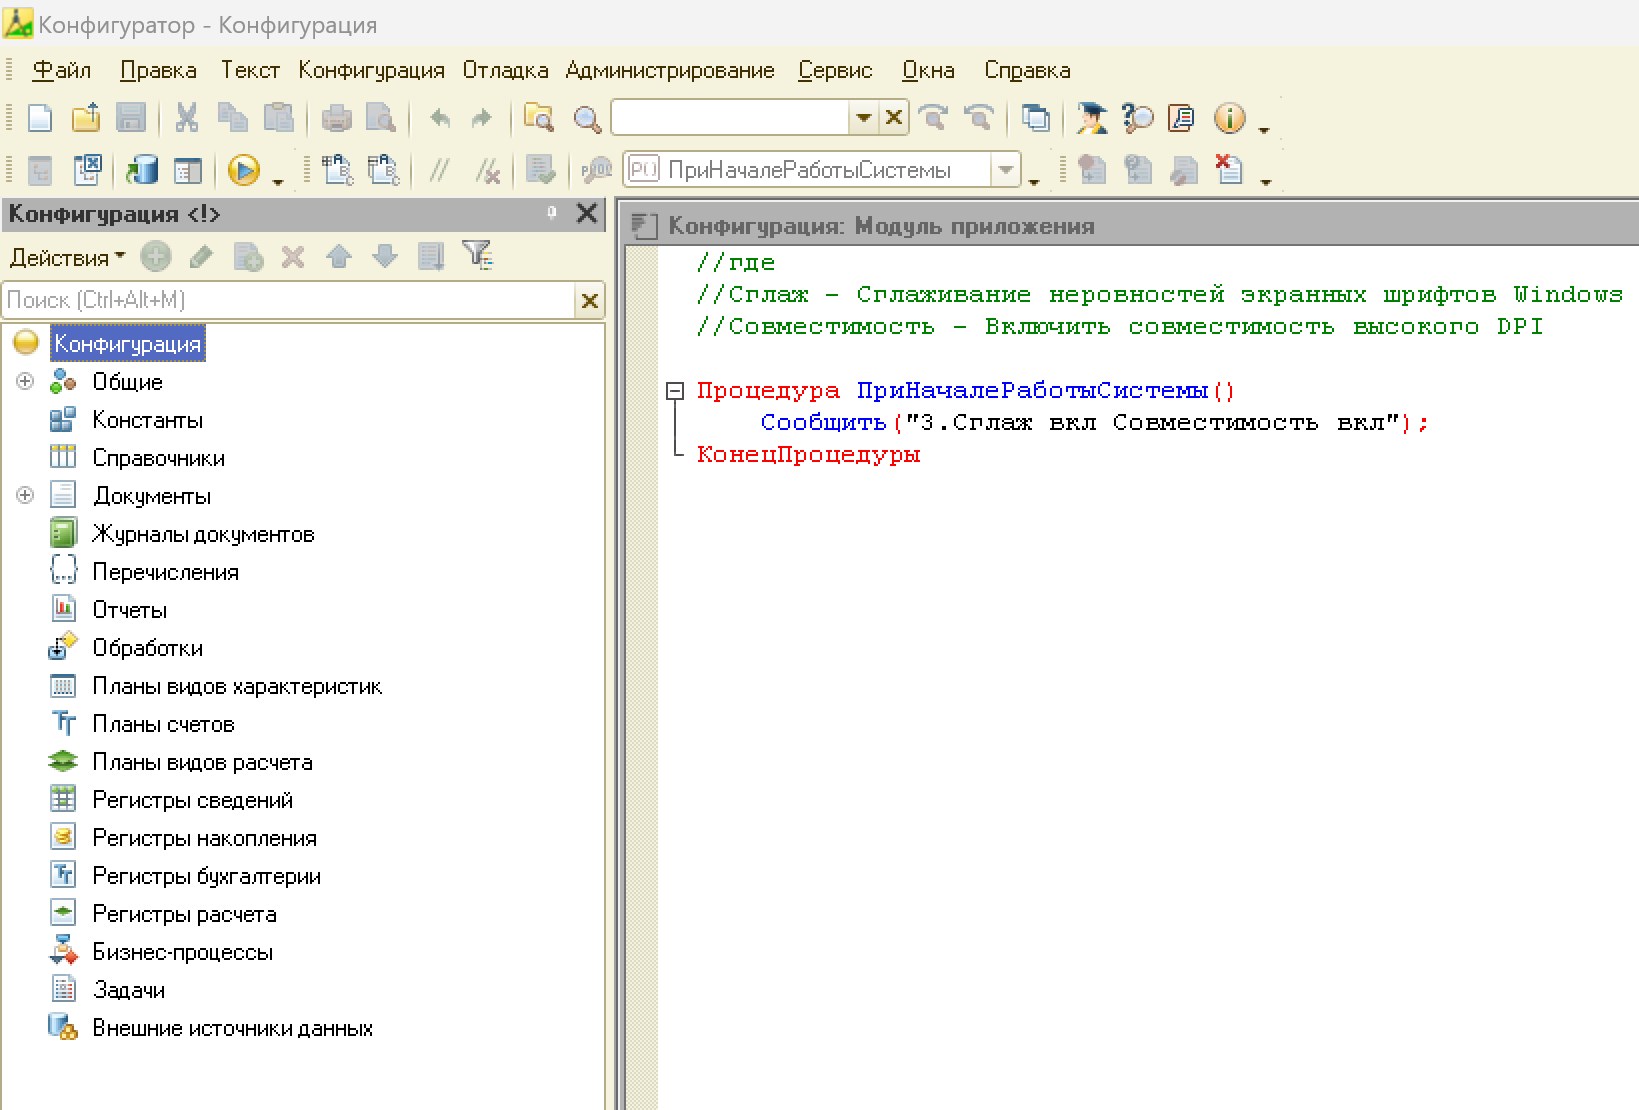
Task: Open the Окна menu
Action: 928,70
